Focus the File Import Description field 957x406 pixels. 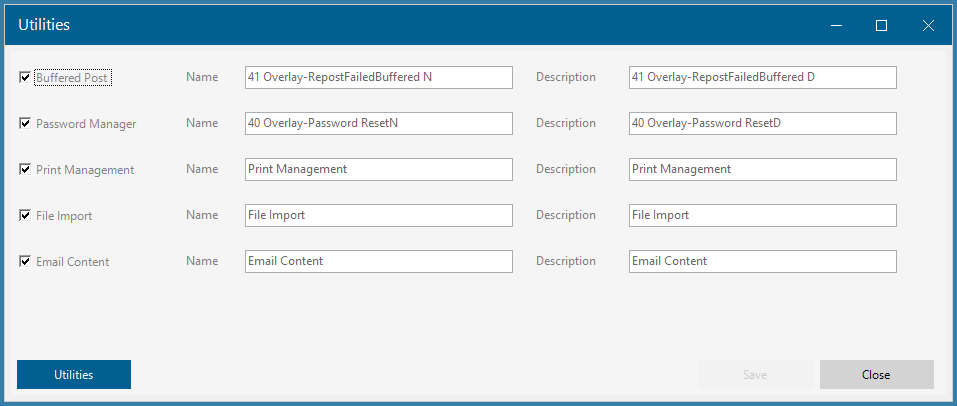pos(762,216)
